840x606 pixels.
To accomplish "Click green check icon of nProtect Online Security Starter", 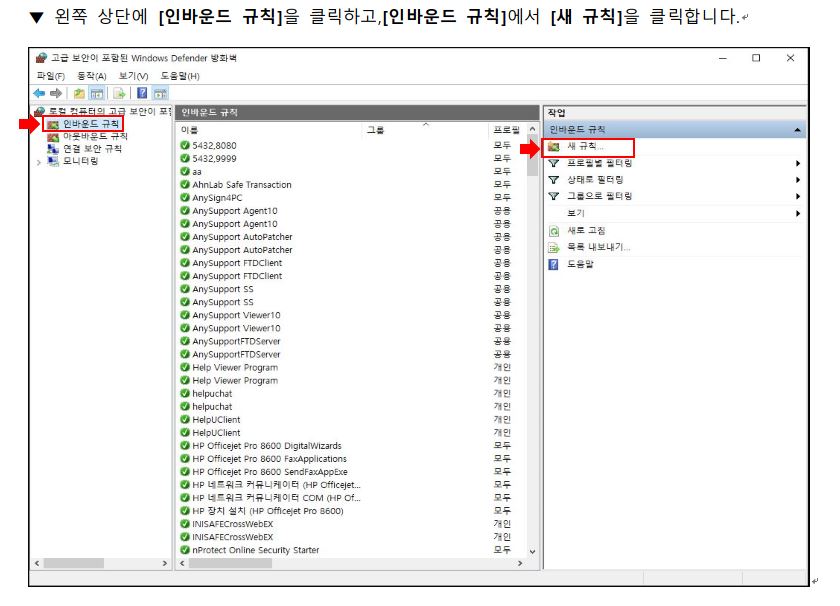I will (x=185, y=550).
